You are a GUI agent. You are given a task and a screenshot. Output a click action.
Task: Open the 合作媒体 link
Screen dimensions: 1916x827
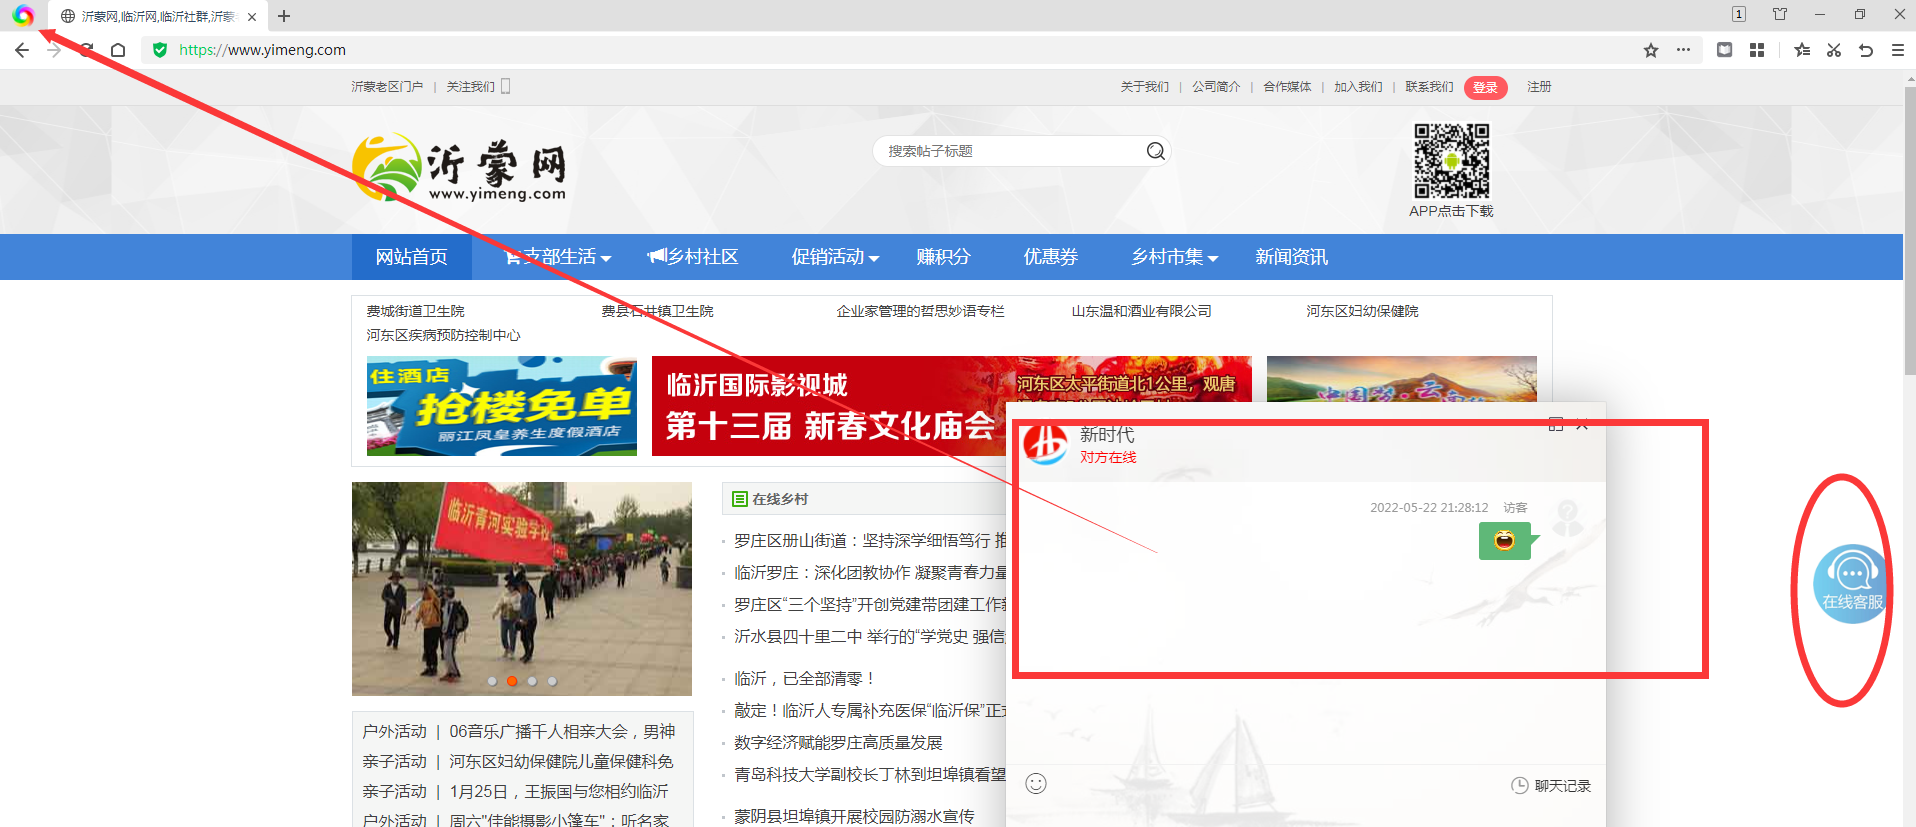1287,87
